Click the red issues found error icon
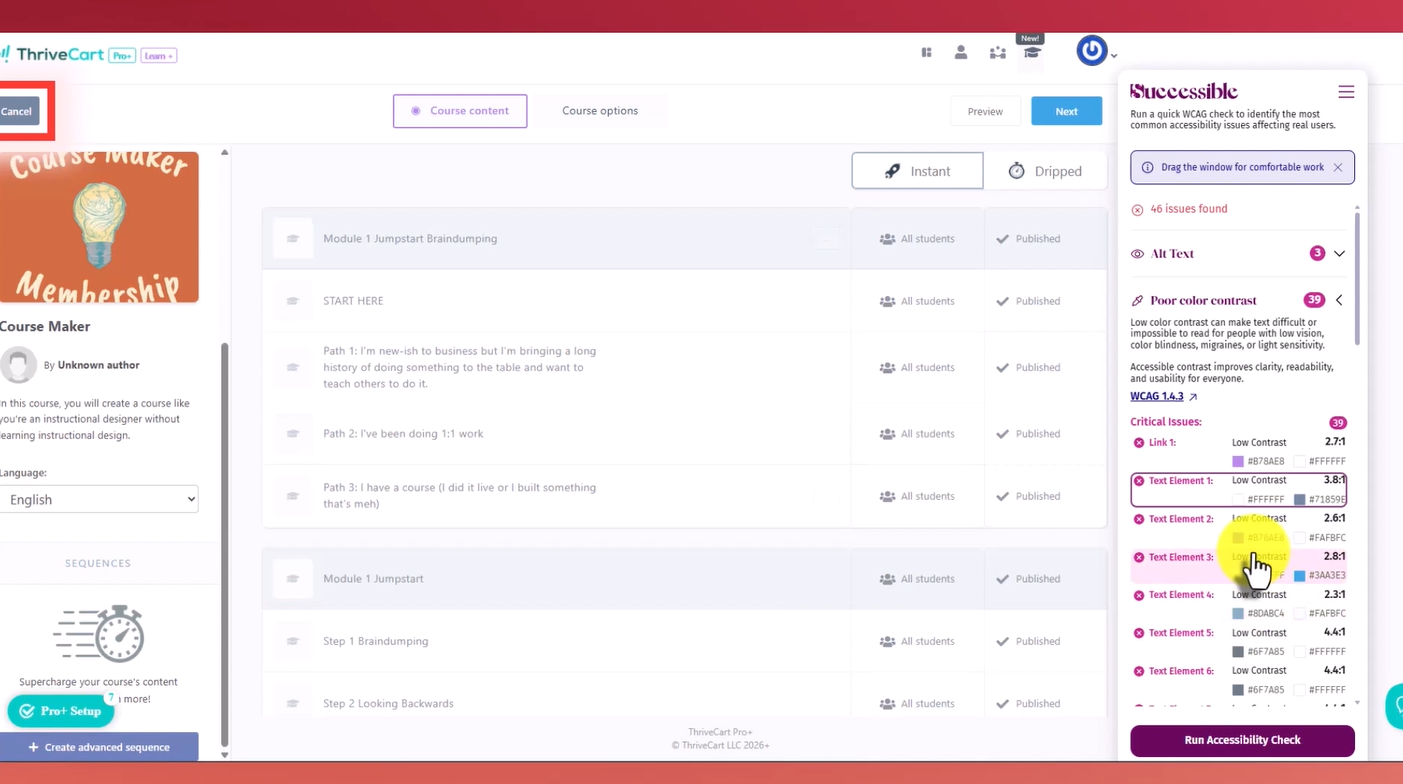The height and width of the screenshot is (784, 1403). click(1137, 209)
